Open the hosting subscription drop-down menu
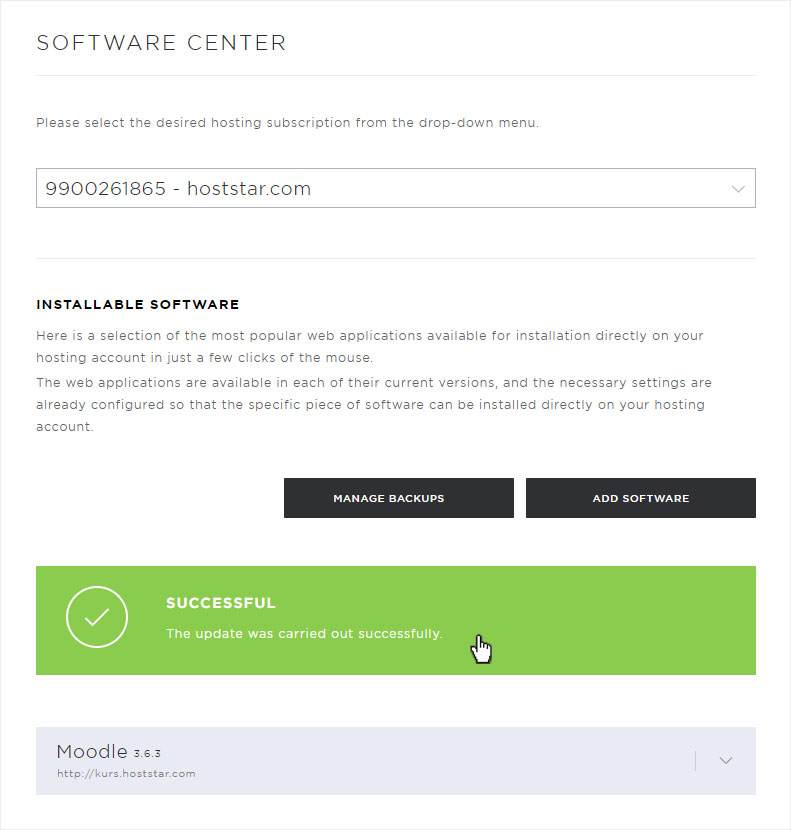 click(396, 188)
